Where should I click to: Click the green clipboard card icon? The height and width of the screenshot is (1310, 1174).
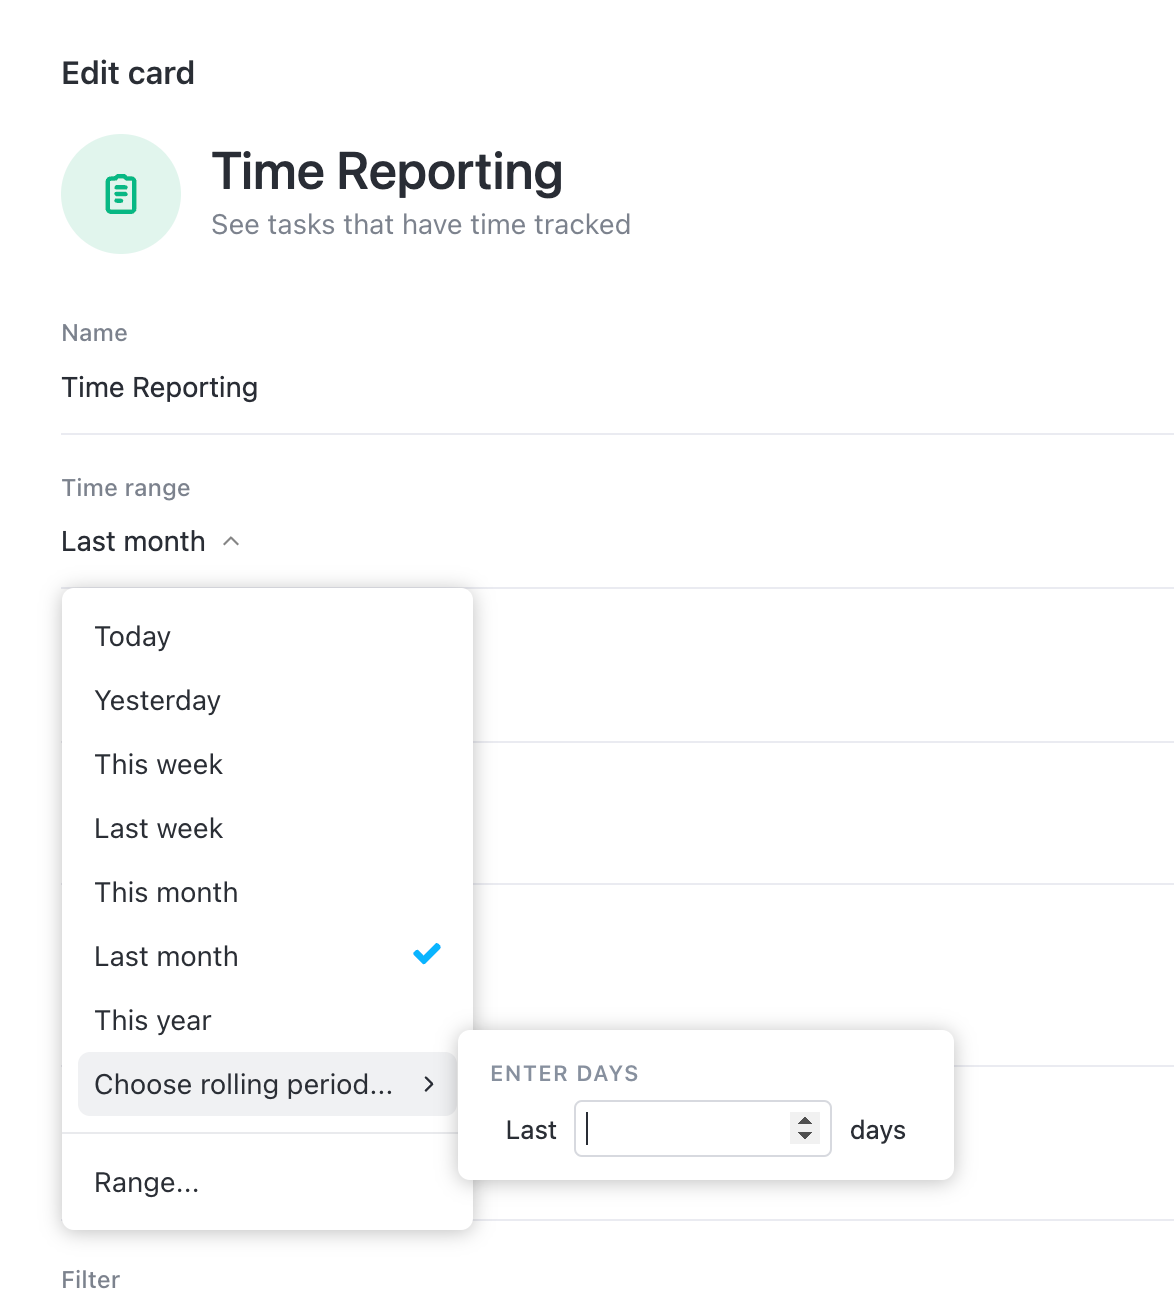pos(121,194)
